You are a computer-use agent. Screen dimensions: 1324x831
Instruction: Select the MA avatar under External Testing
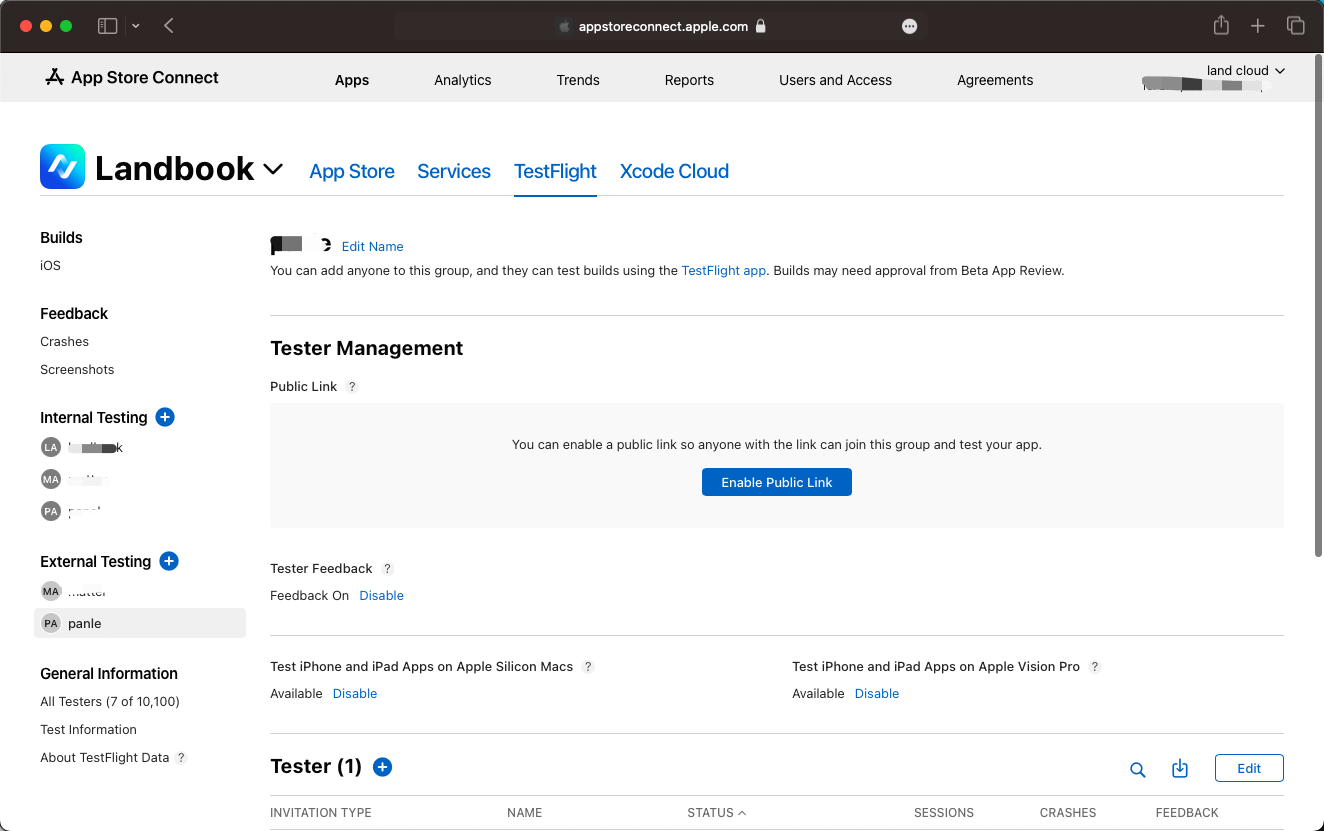[51, 591]
